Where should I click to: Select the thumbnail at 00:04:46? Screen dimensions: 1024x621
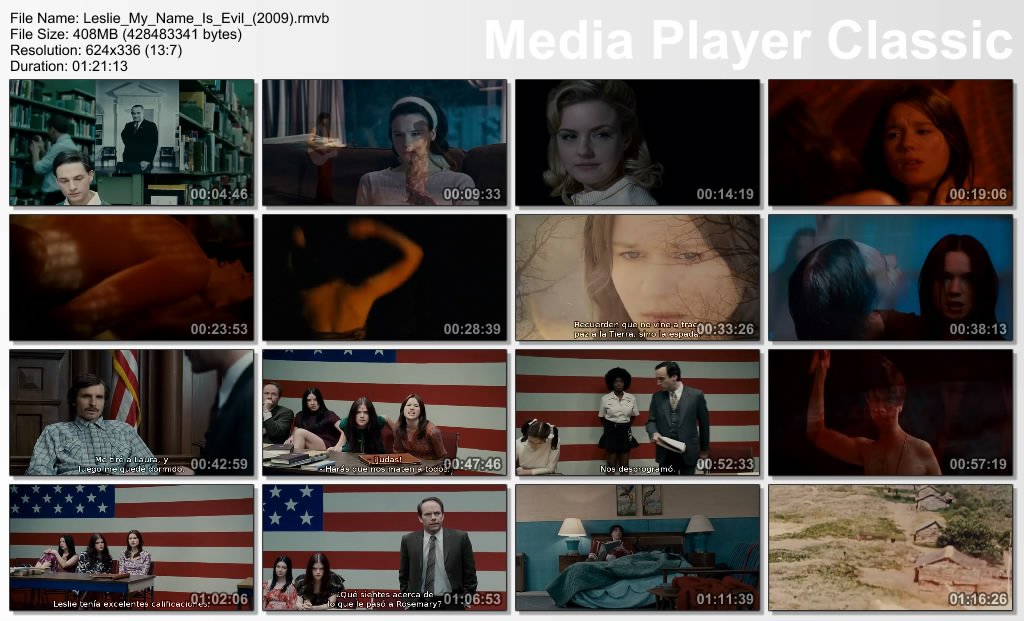[x=132, y=142]
